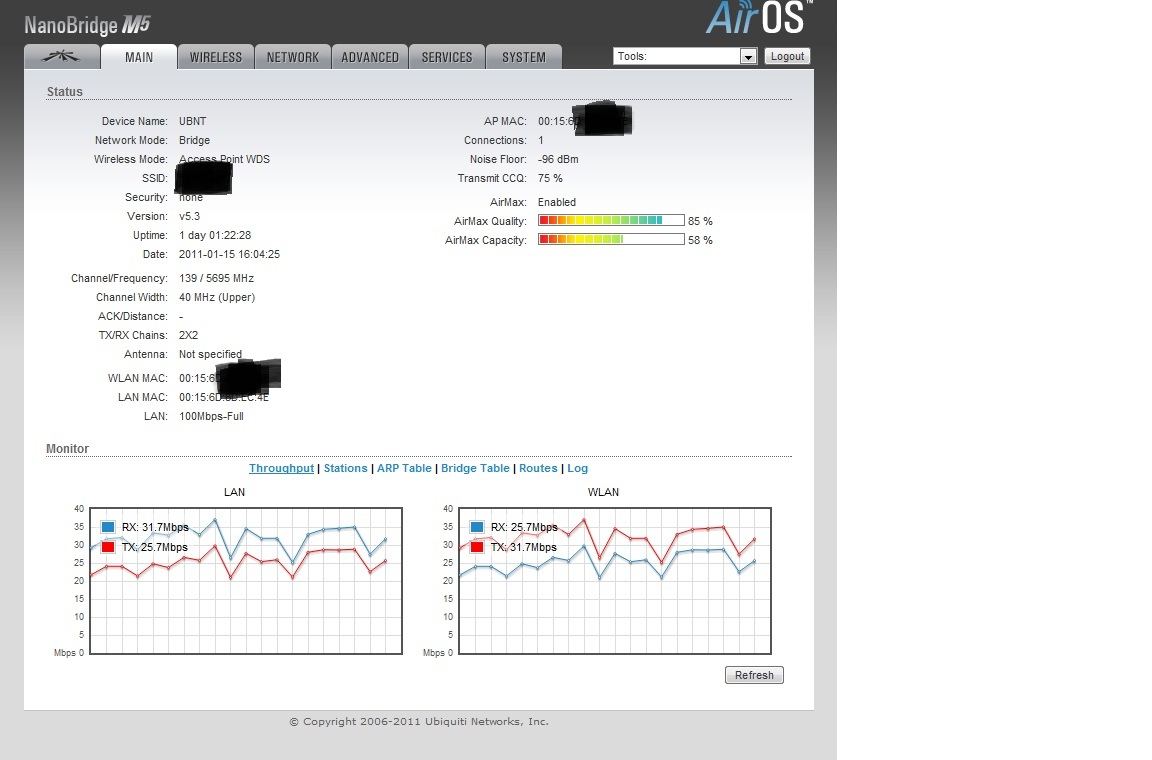
Task: Switch to the MAIN tab
Action: point(139,57)
